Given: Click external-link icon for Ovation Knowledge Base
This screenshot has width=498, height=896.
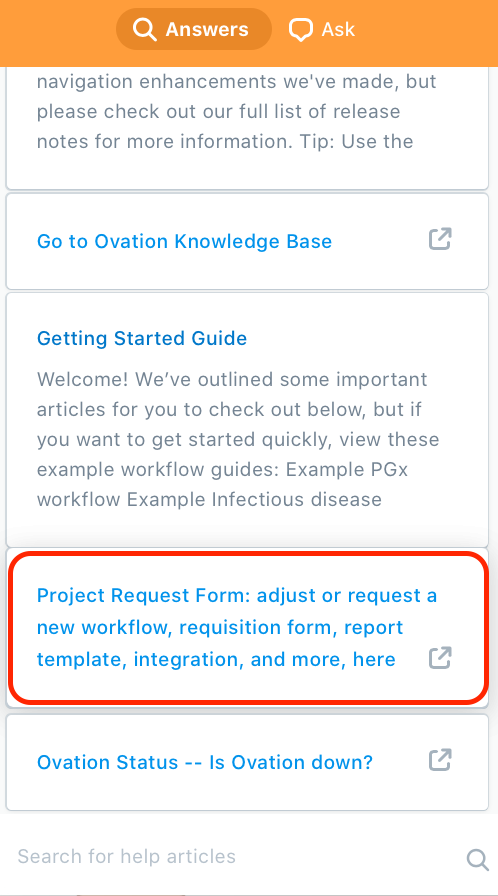Looking at the screenshot, I should pyautogui.click(x=440, y=239).
